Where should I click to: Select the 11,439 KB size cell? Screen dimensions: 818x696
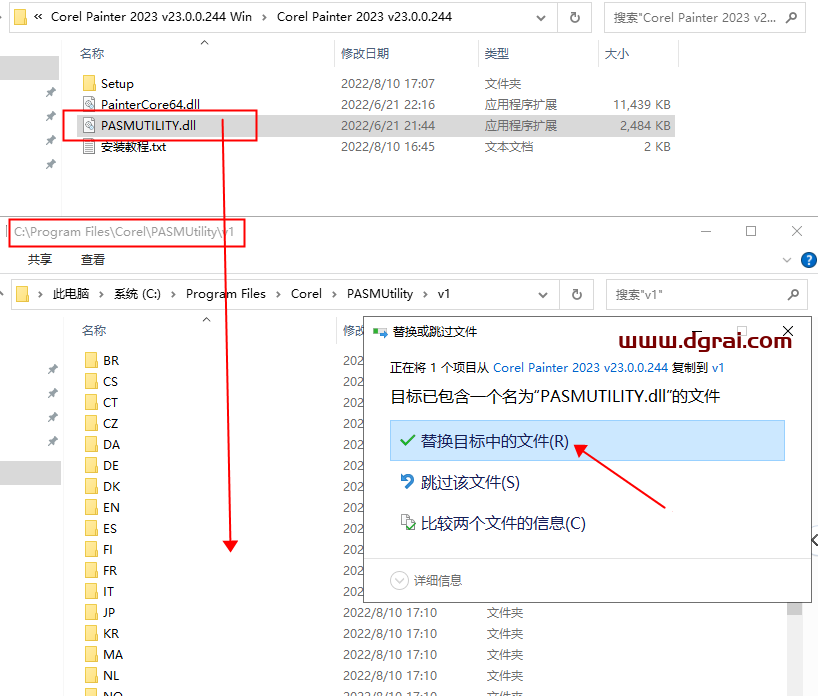(642, 104)
